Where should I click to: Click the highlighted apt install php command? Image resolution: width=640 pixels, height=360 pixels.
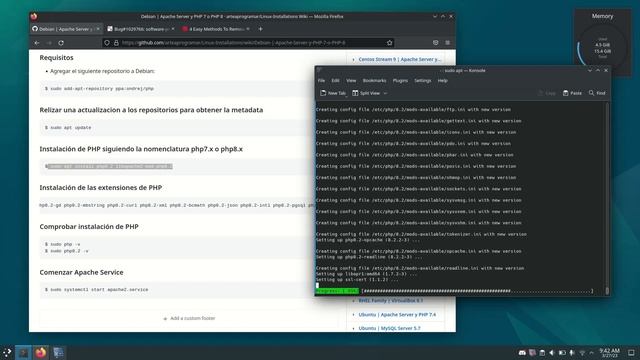pos(110,167)
